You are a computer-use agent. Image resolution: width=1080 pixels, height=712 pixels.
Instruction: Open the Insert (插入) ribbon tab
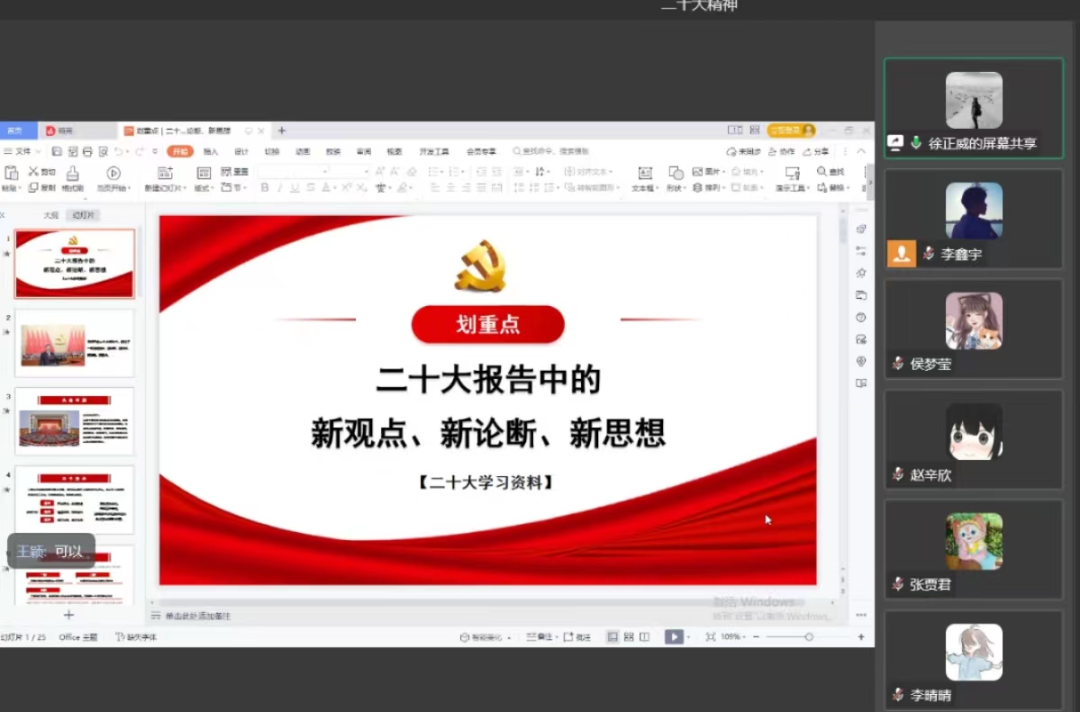coord(211,151)
